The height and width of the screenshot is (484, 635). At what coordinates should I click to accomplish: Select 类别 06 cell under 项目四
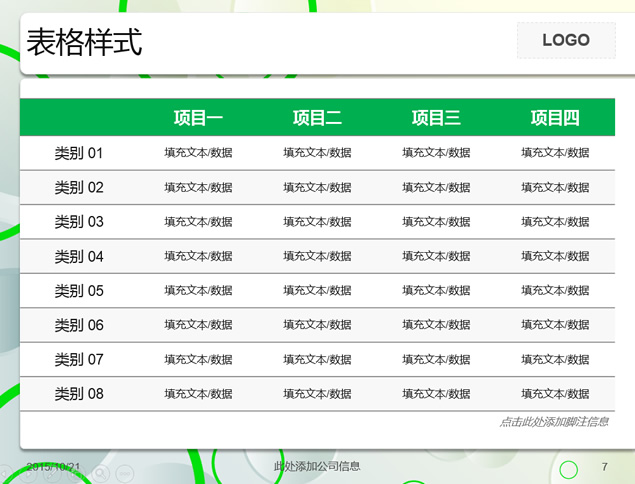555,325
